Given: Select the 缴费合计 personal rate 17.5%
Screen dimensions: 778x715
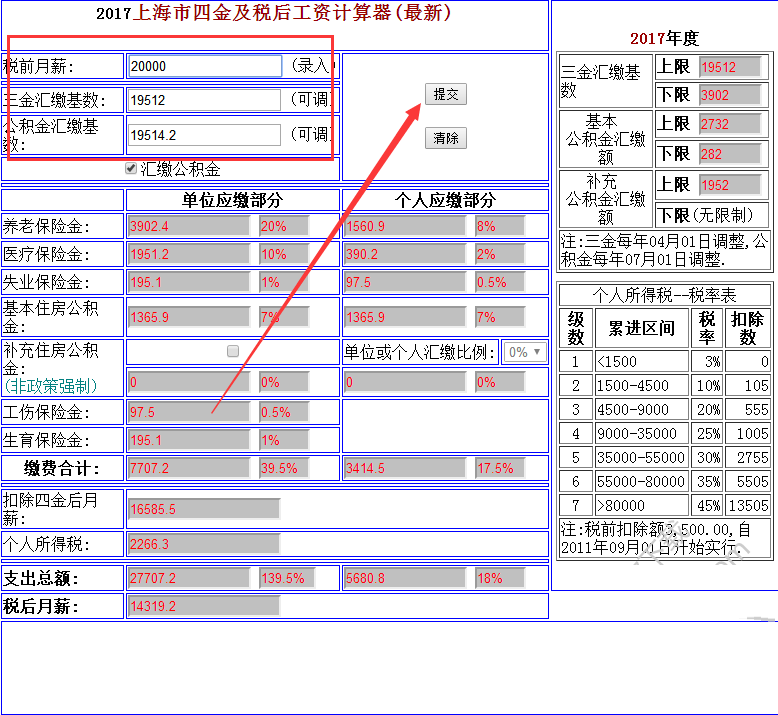Looking at the screenshot, I should 500,468.
